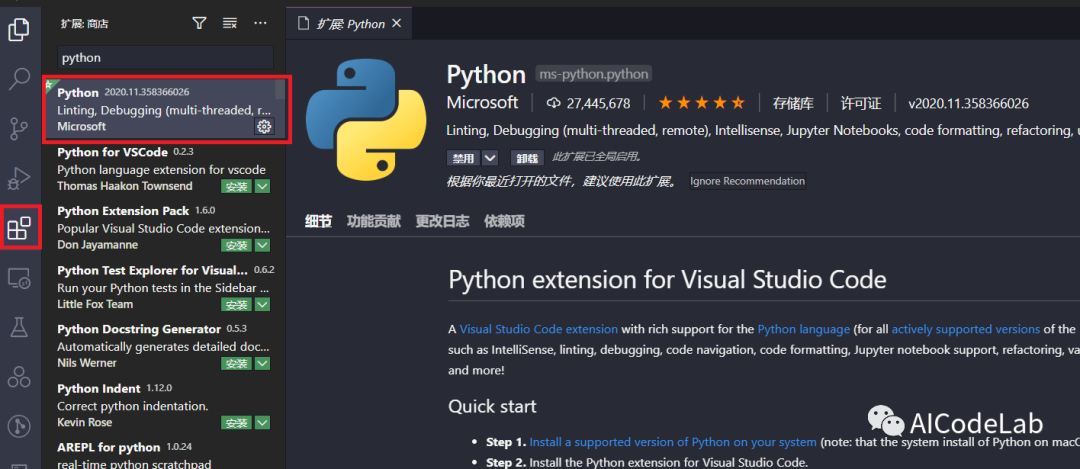Viewport: 1080px width, 469px height.
Task: Select Python Extension Pack entry
Action: coord(163,228)
